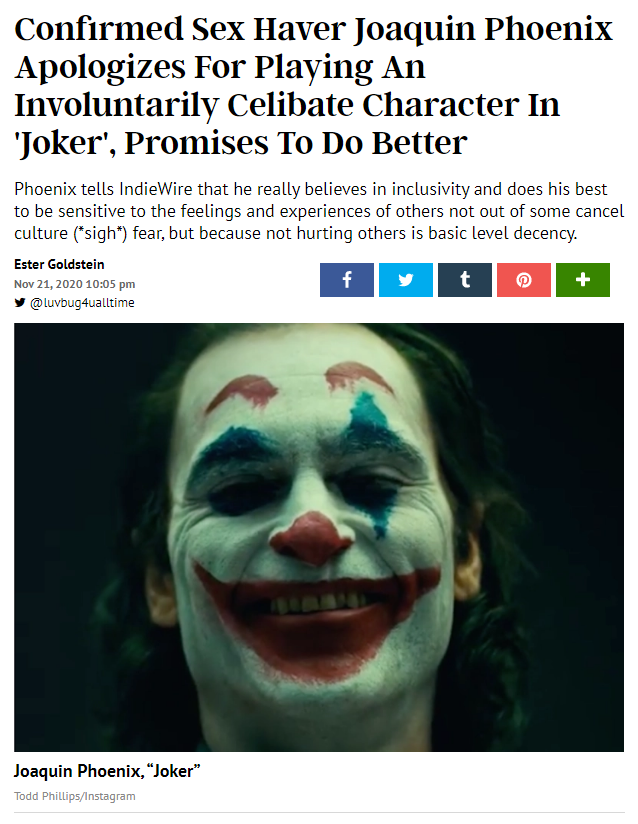Open author Ester Goldstein's profile
The image size is (638, 824).
(x=59, y=264)
